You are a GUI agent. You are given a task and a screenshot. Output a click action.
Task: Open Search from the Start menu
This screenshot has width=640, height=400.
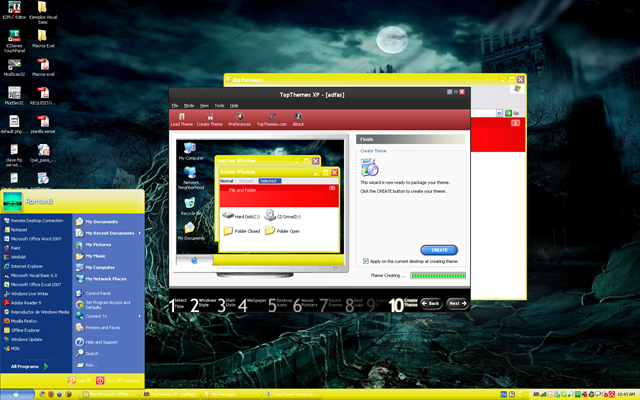click(x=87, y=353)
